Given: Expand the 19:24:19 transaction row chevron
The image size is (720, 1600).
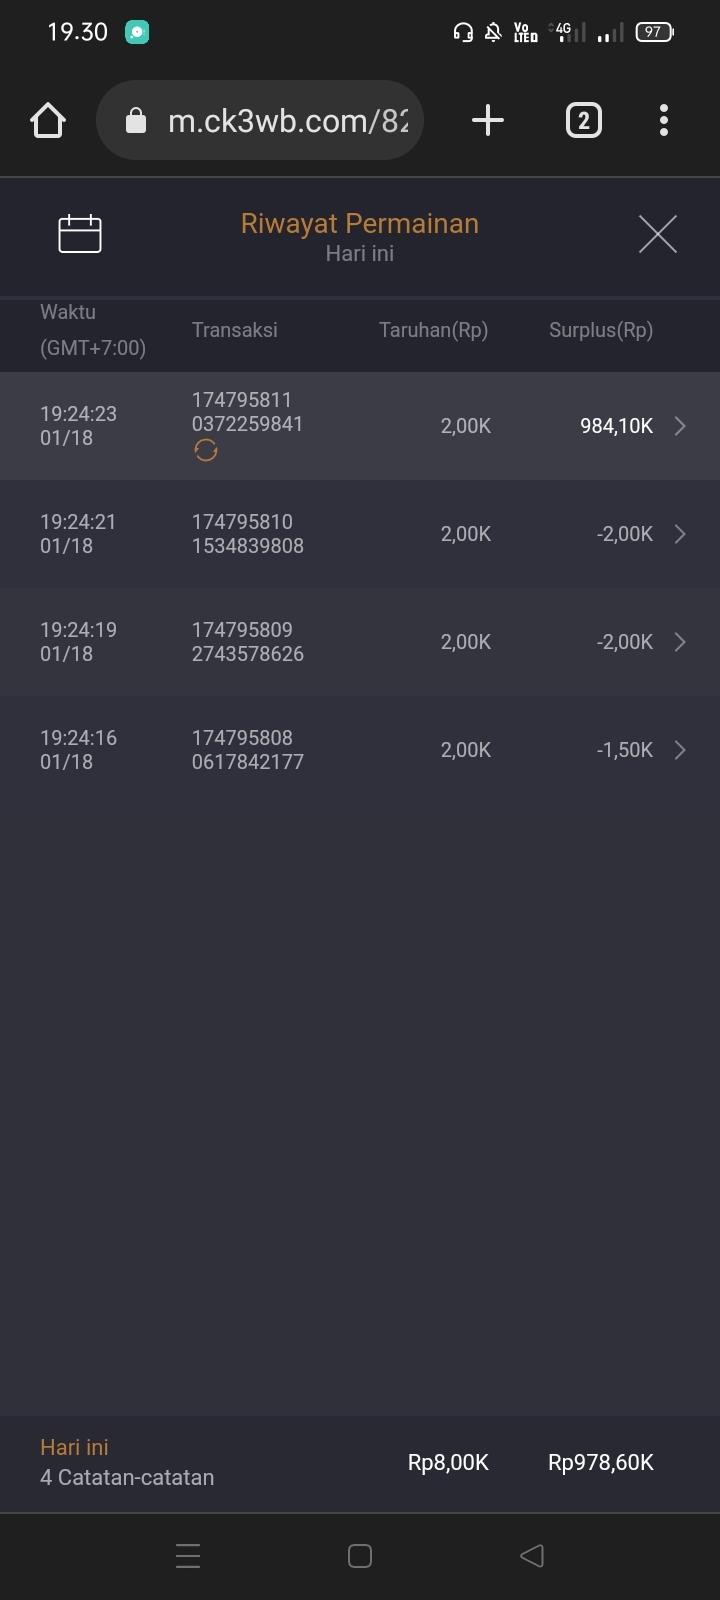Looking at the screenshot, I should [x=680, y=642].
